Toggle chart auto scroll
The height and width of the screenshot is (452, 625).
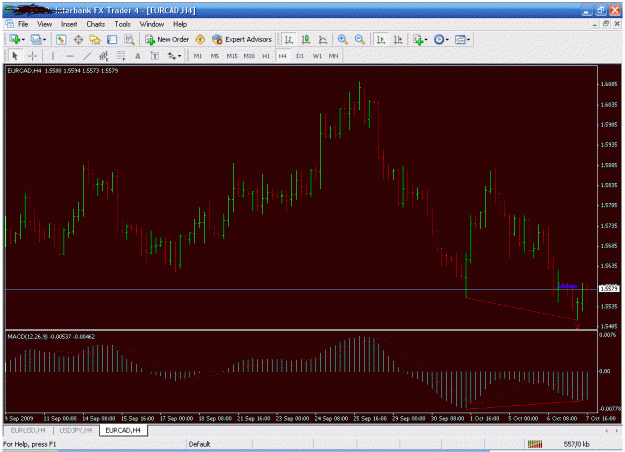click(x=381, y=39)
